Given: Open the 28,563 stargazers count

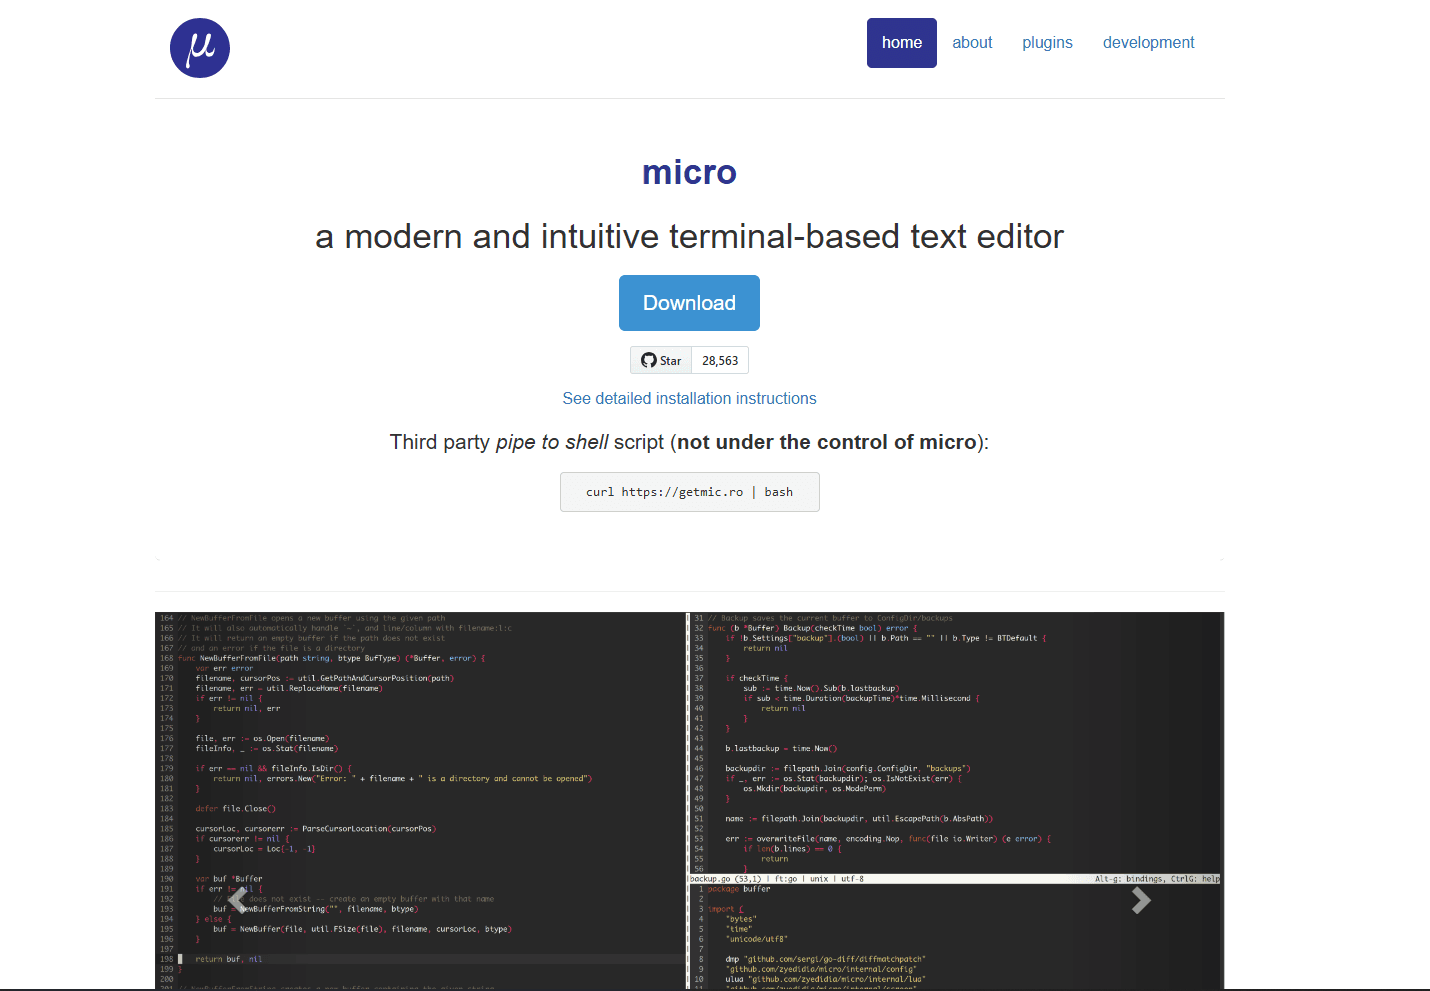Looking at the screenshot, I should [720, 360].
